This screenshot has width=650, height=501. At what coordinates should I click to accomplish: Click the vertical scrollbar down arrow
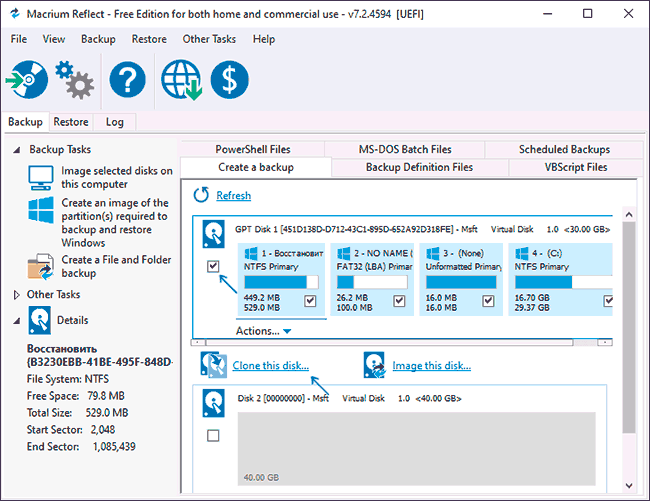point(629,485)
